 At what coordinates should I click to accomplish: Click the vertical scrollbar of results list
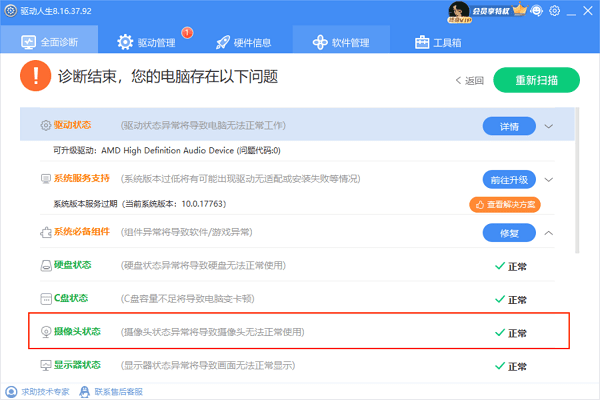tap(577, 180)
